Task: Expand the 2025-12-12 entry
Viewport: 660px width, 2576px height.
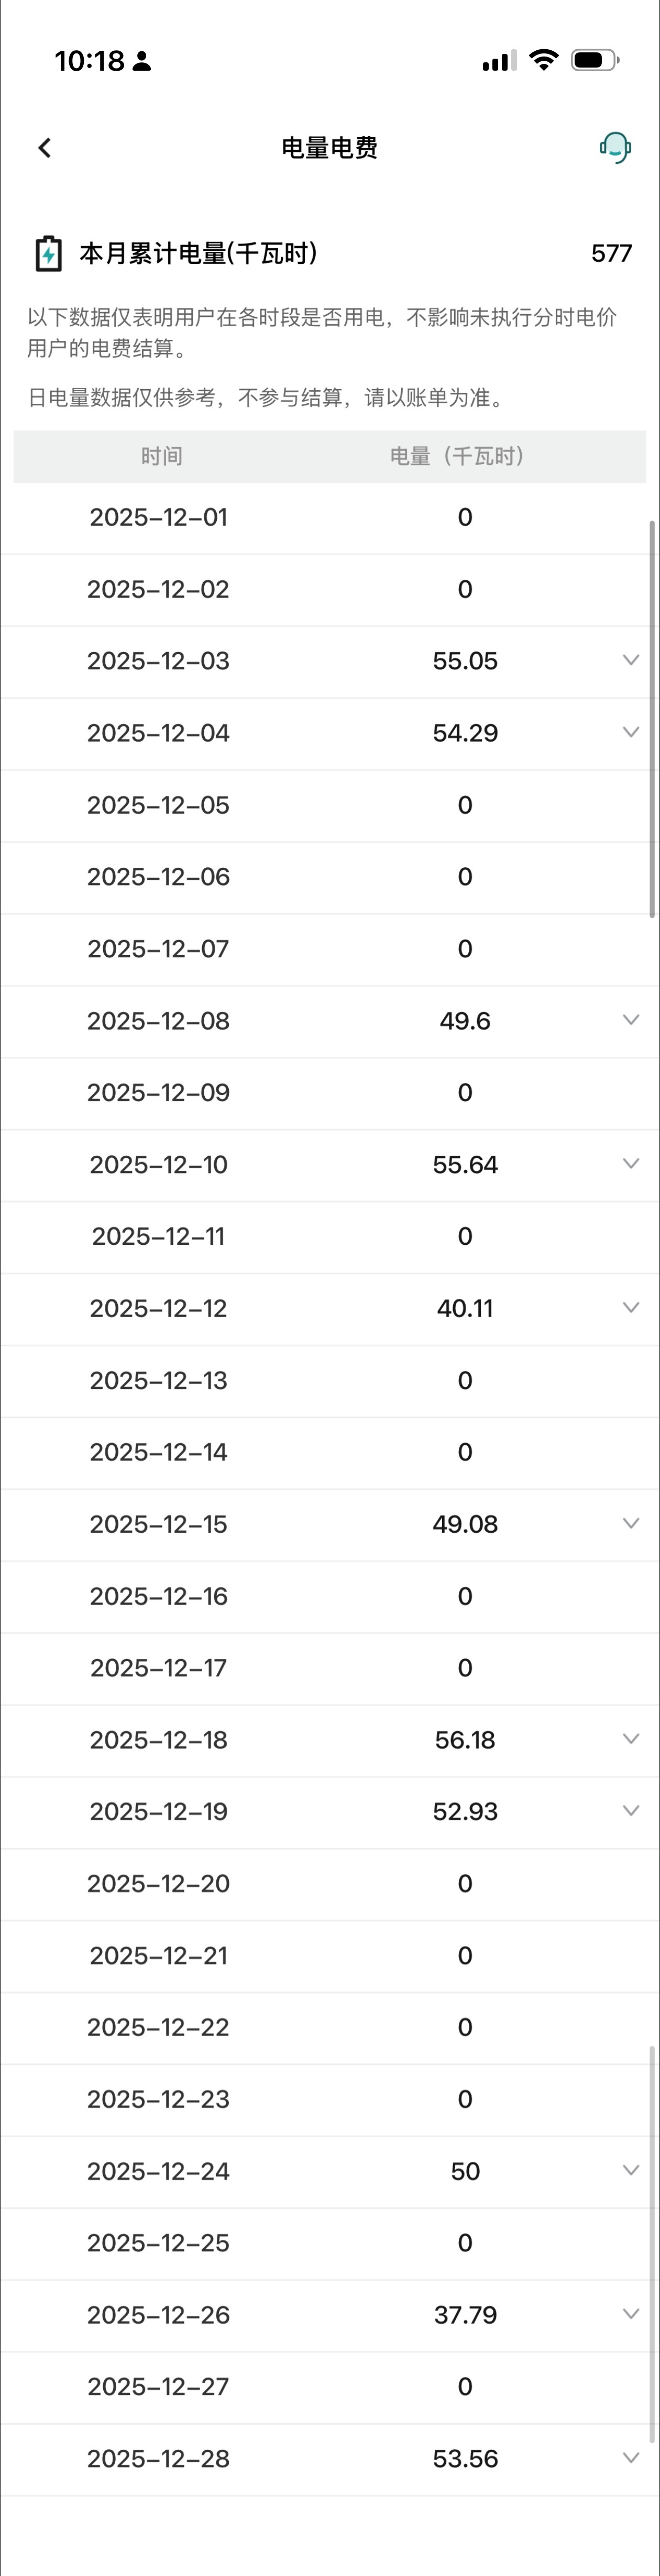Action: (630, 1308)
